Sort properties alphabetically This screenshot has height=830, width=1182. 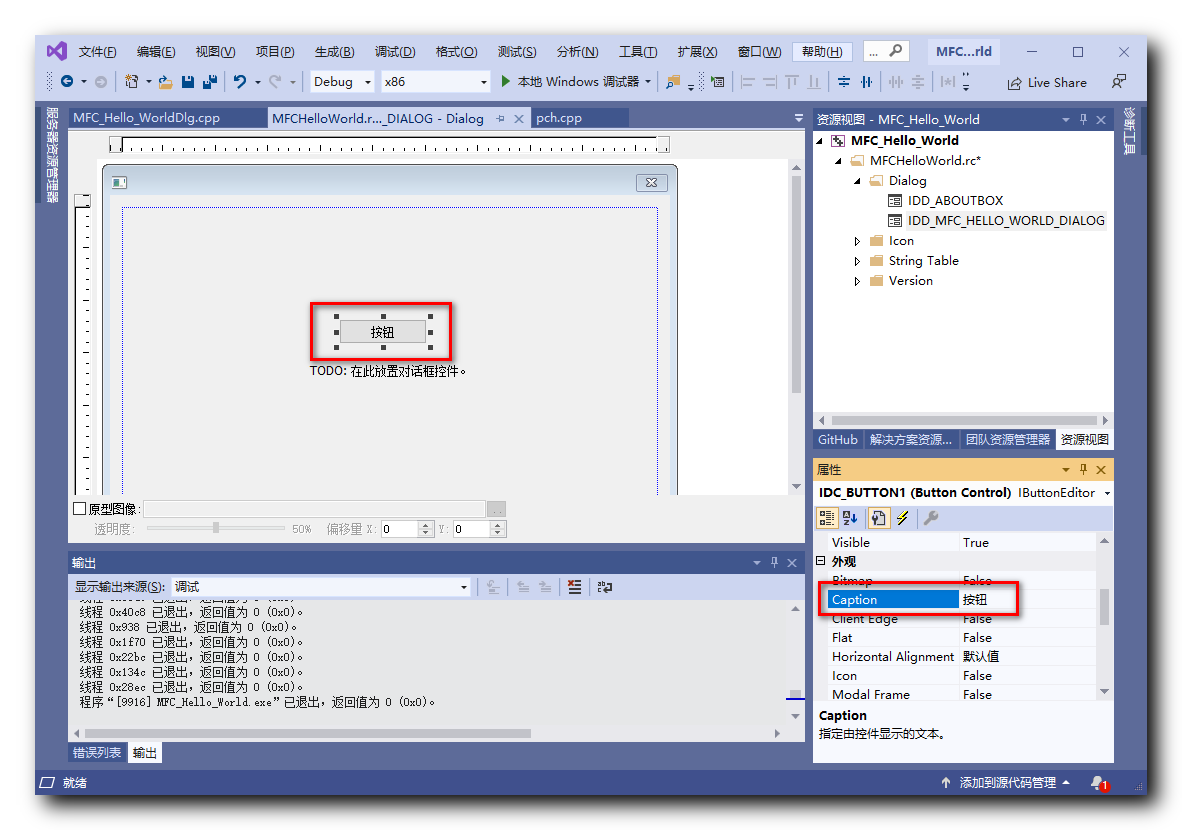pyautogui.click(x=850, y=518)
